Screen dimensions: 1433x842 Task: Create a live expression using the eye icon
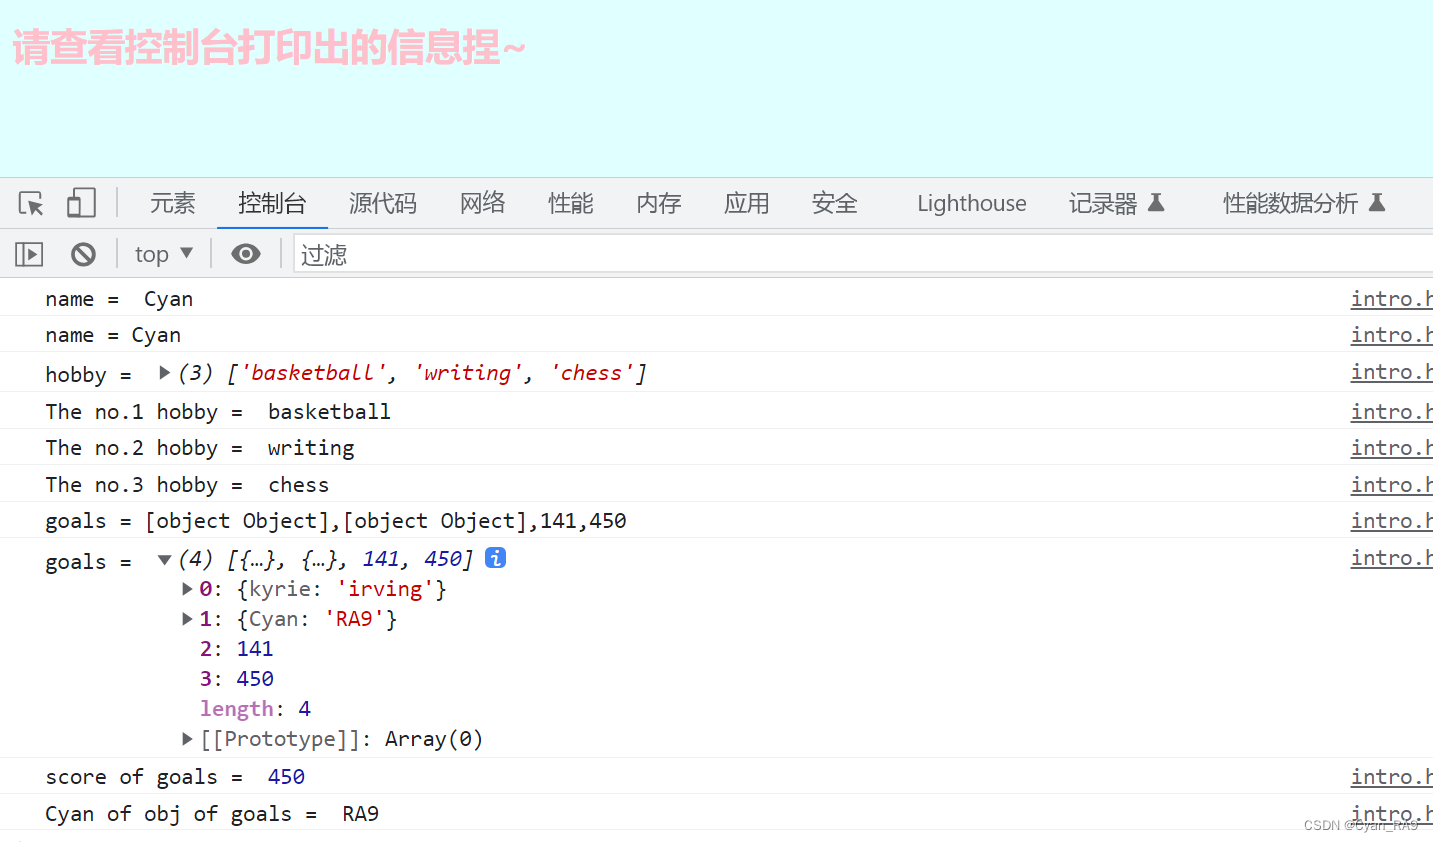(x=245, y=254)
